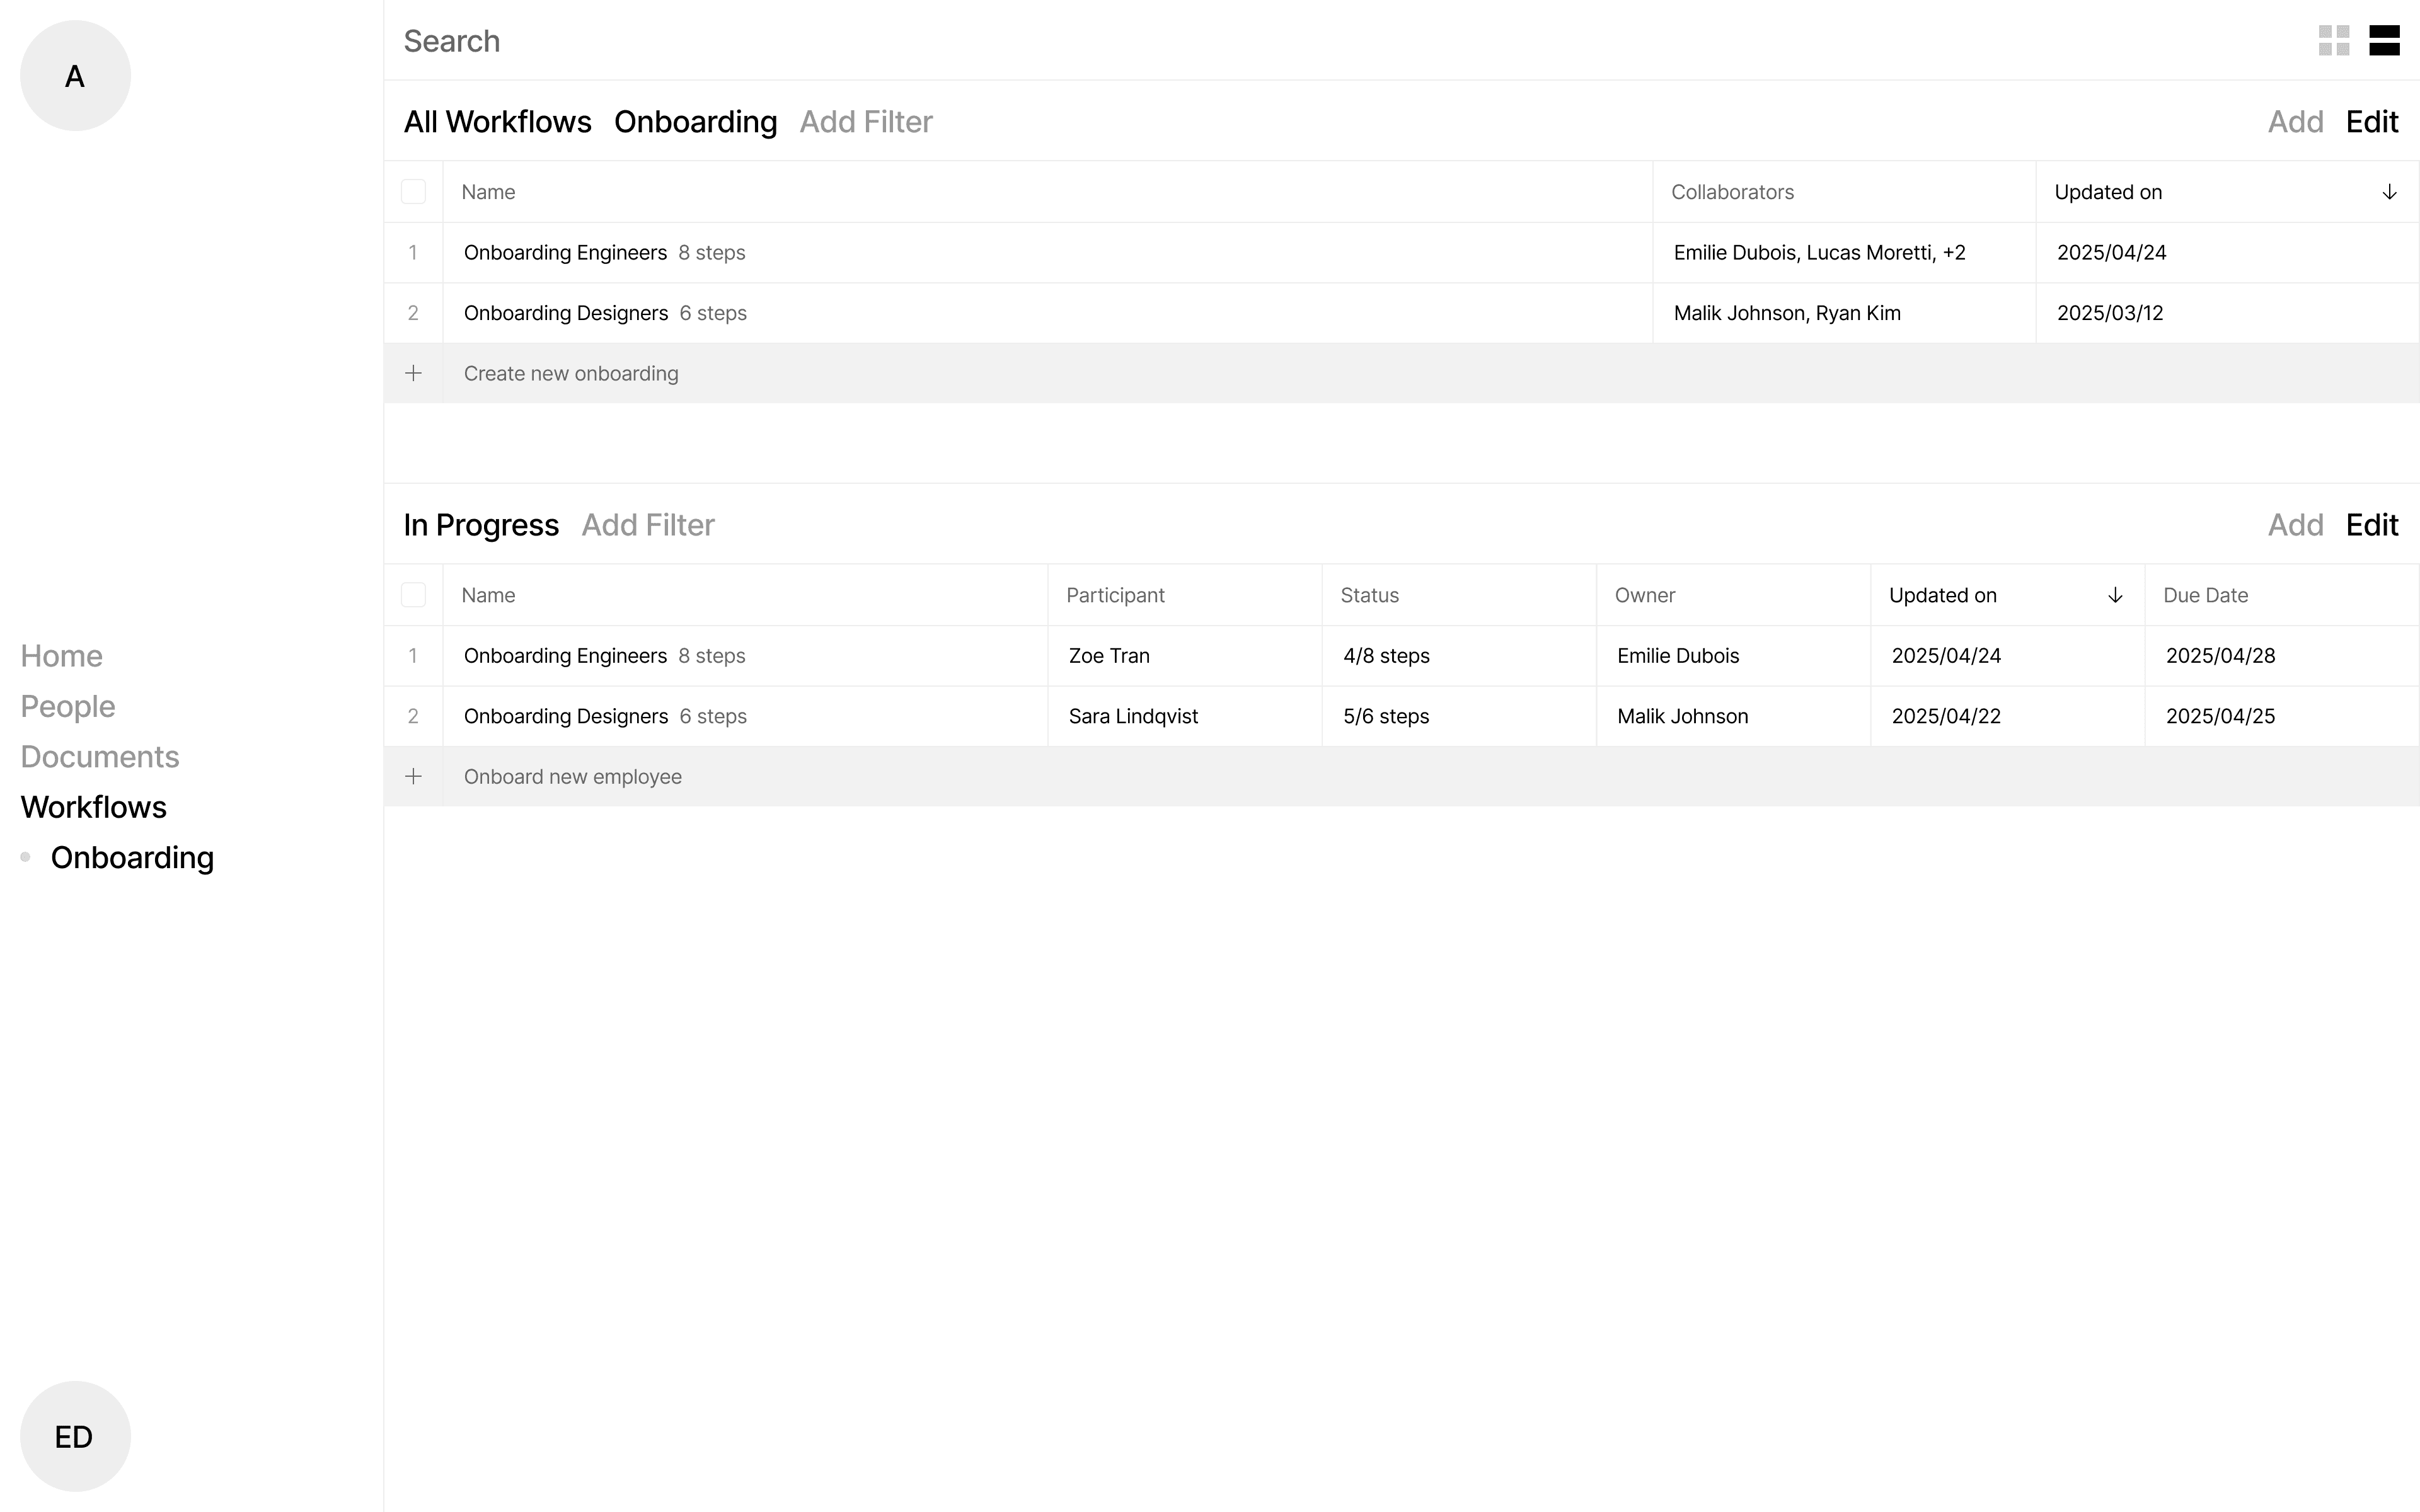Screen dimensions: 2420x1512
Task: Open Documents in sidebar
Action: click(100, 757)
